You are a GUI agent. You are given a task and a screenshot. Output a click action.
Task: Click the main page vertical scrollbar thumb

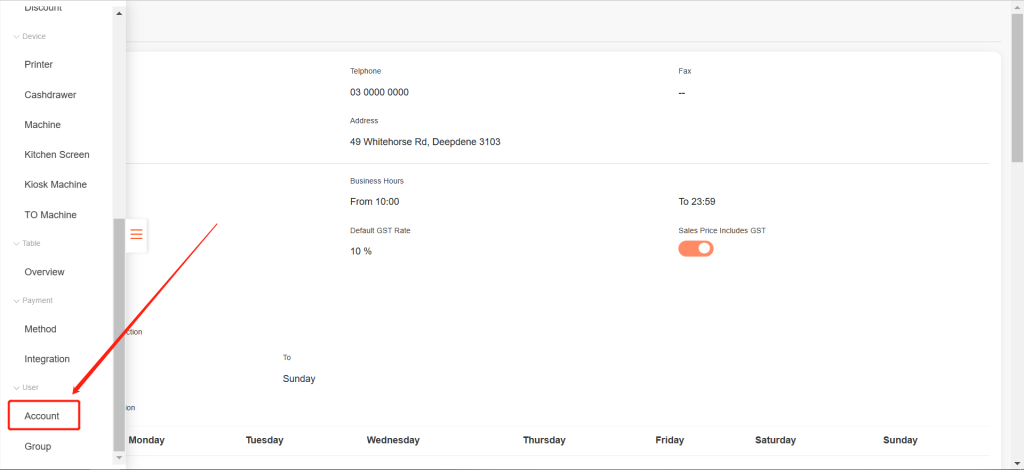[1017, 85]
